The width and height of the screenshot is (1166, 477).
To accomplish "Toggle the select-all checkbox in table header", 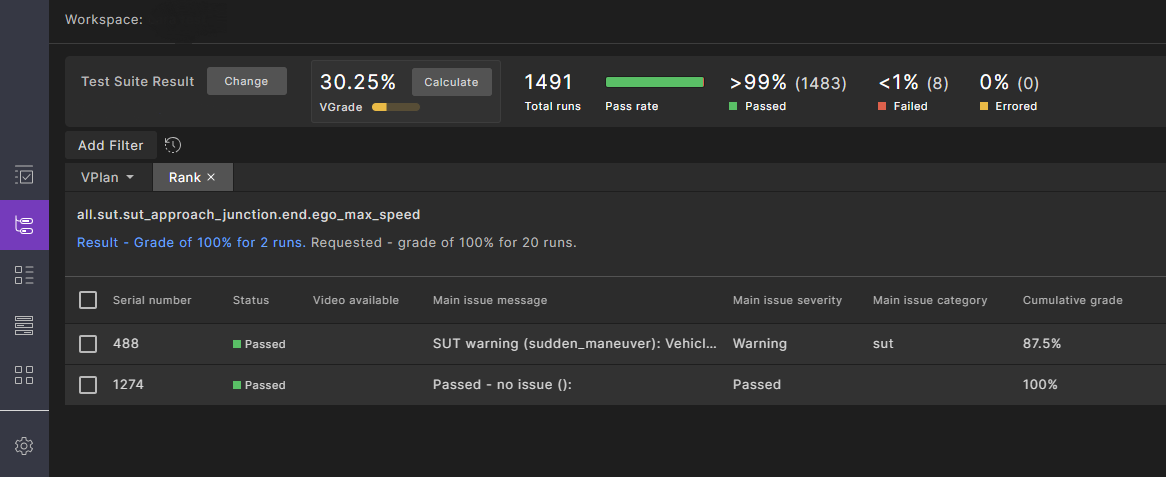I will tap(88, 300).
